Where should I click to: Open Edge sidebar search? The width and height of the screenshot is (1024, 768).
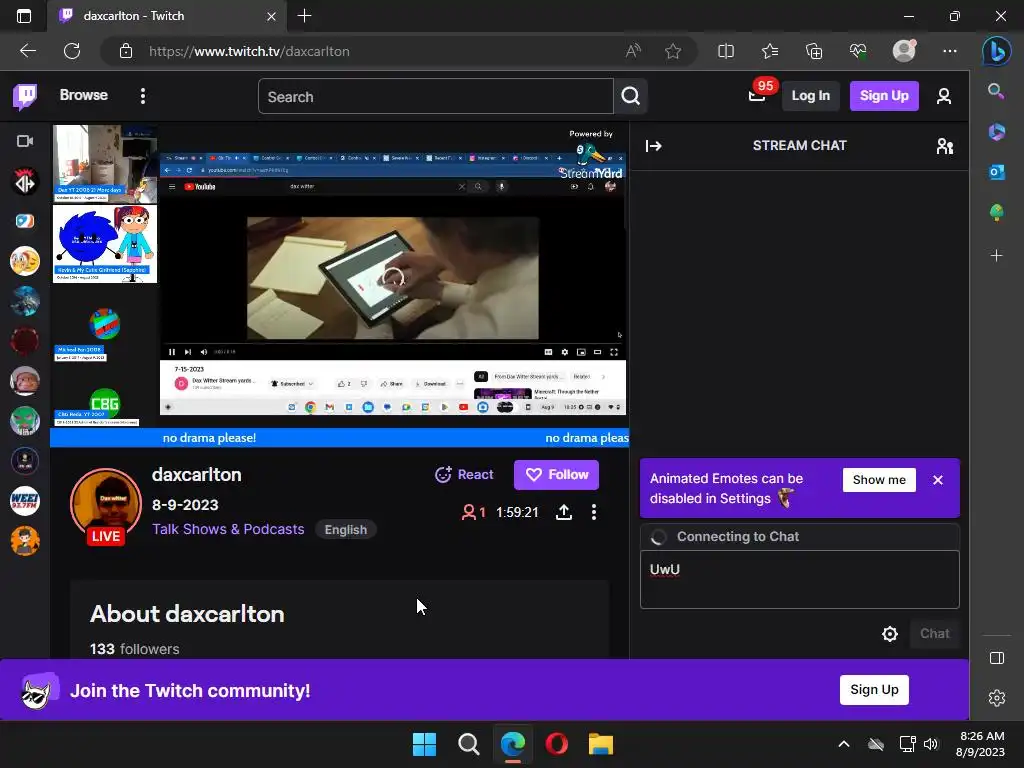coord(996,91)
